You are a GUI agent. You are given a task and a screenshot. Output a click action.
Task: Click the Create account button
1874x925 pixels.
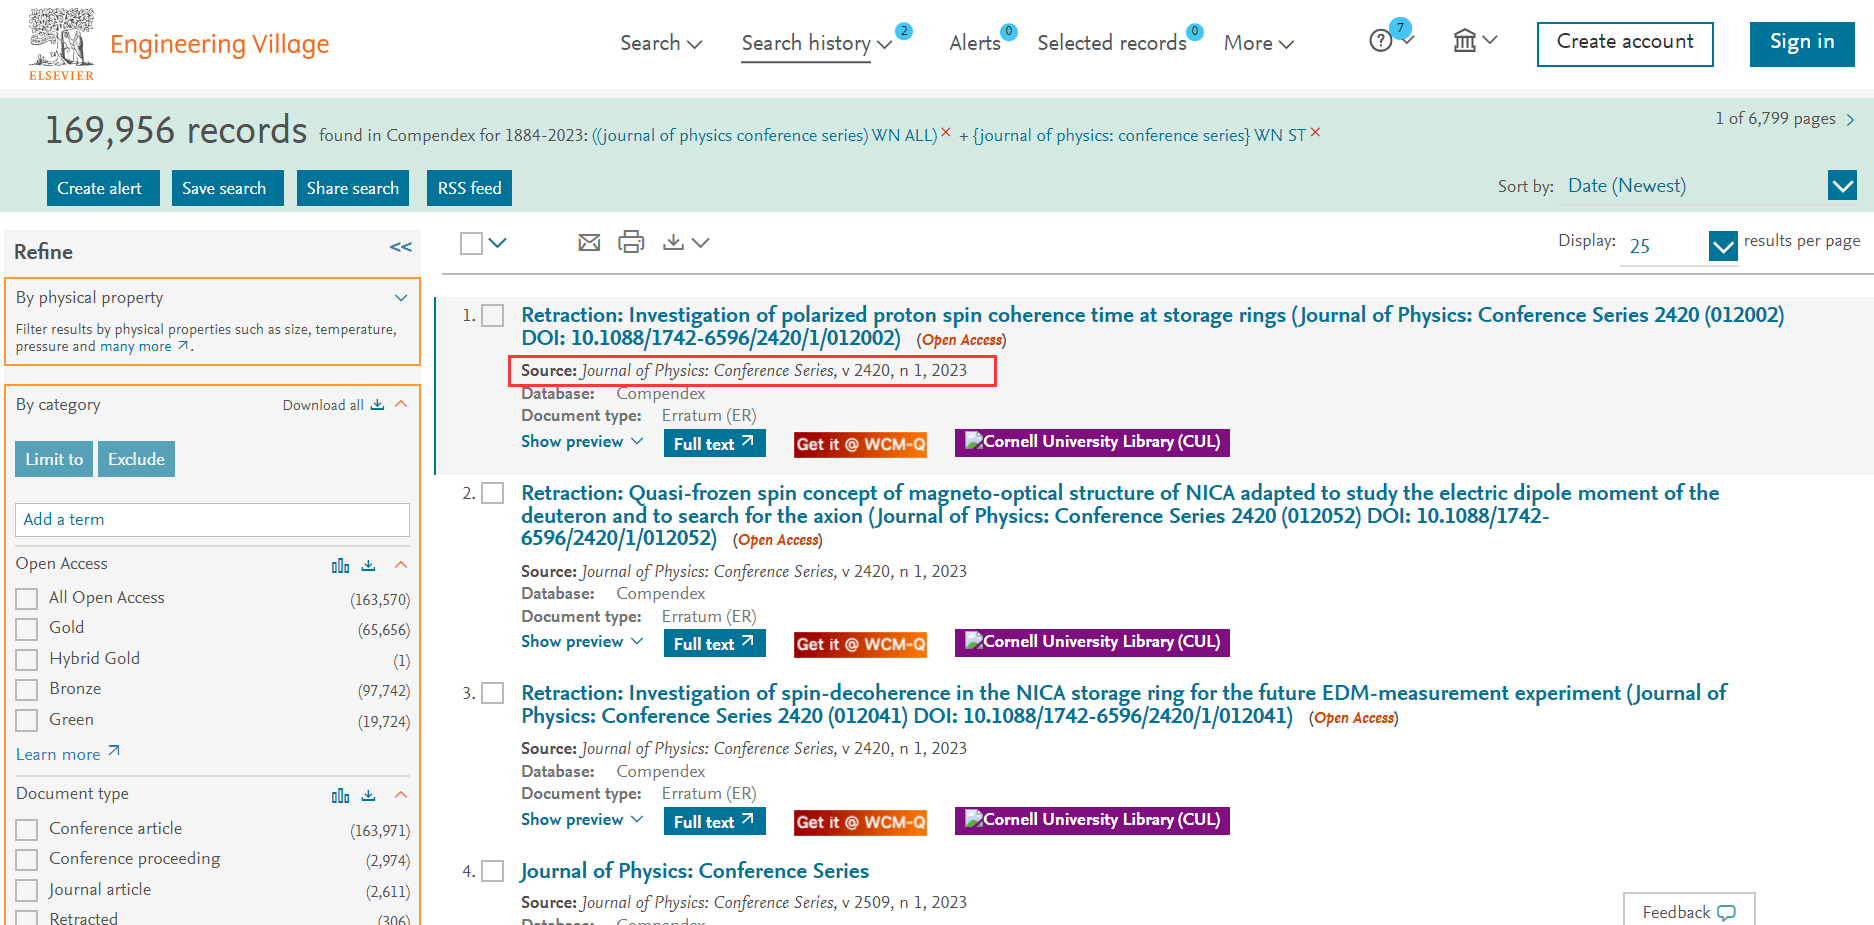[x=1625, y=44]
